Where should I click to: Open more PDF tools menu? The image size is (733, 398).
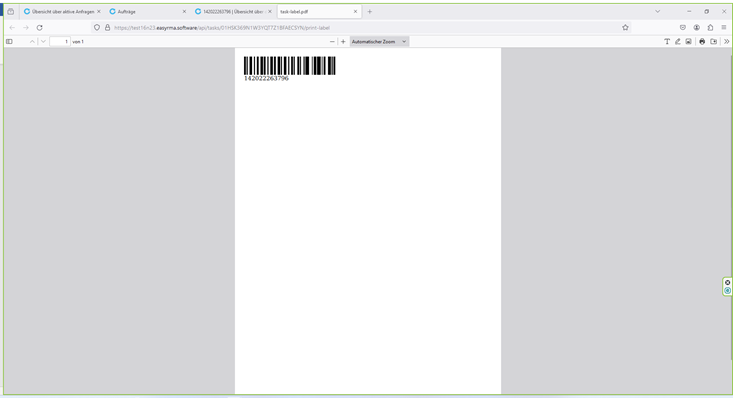tap(726, 42)
